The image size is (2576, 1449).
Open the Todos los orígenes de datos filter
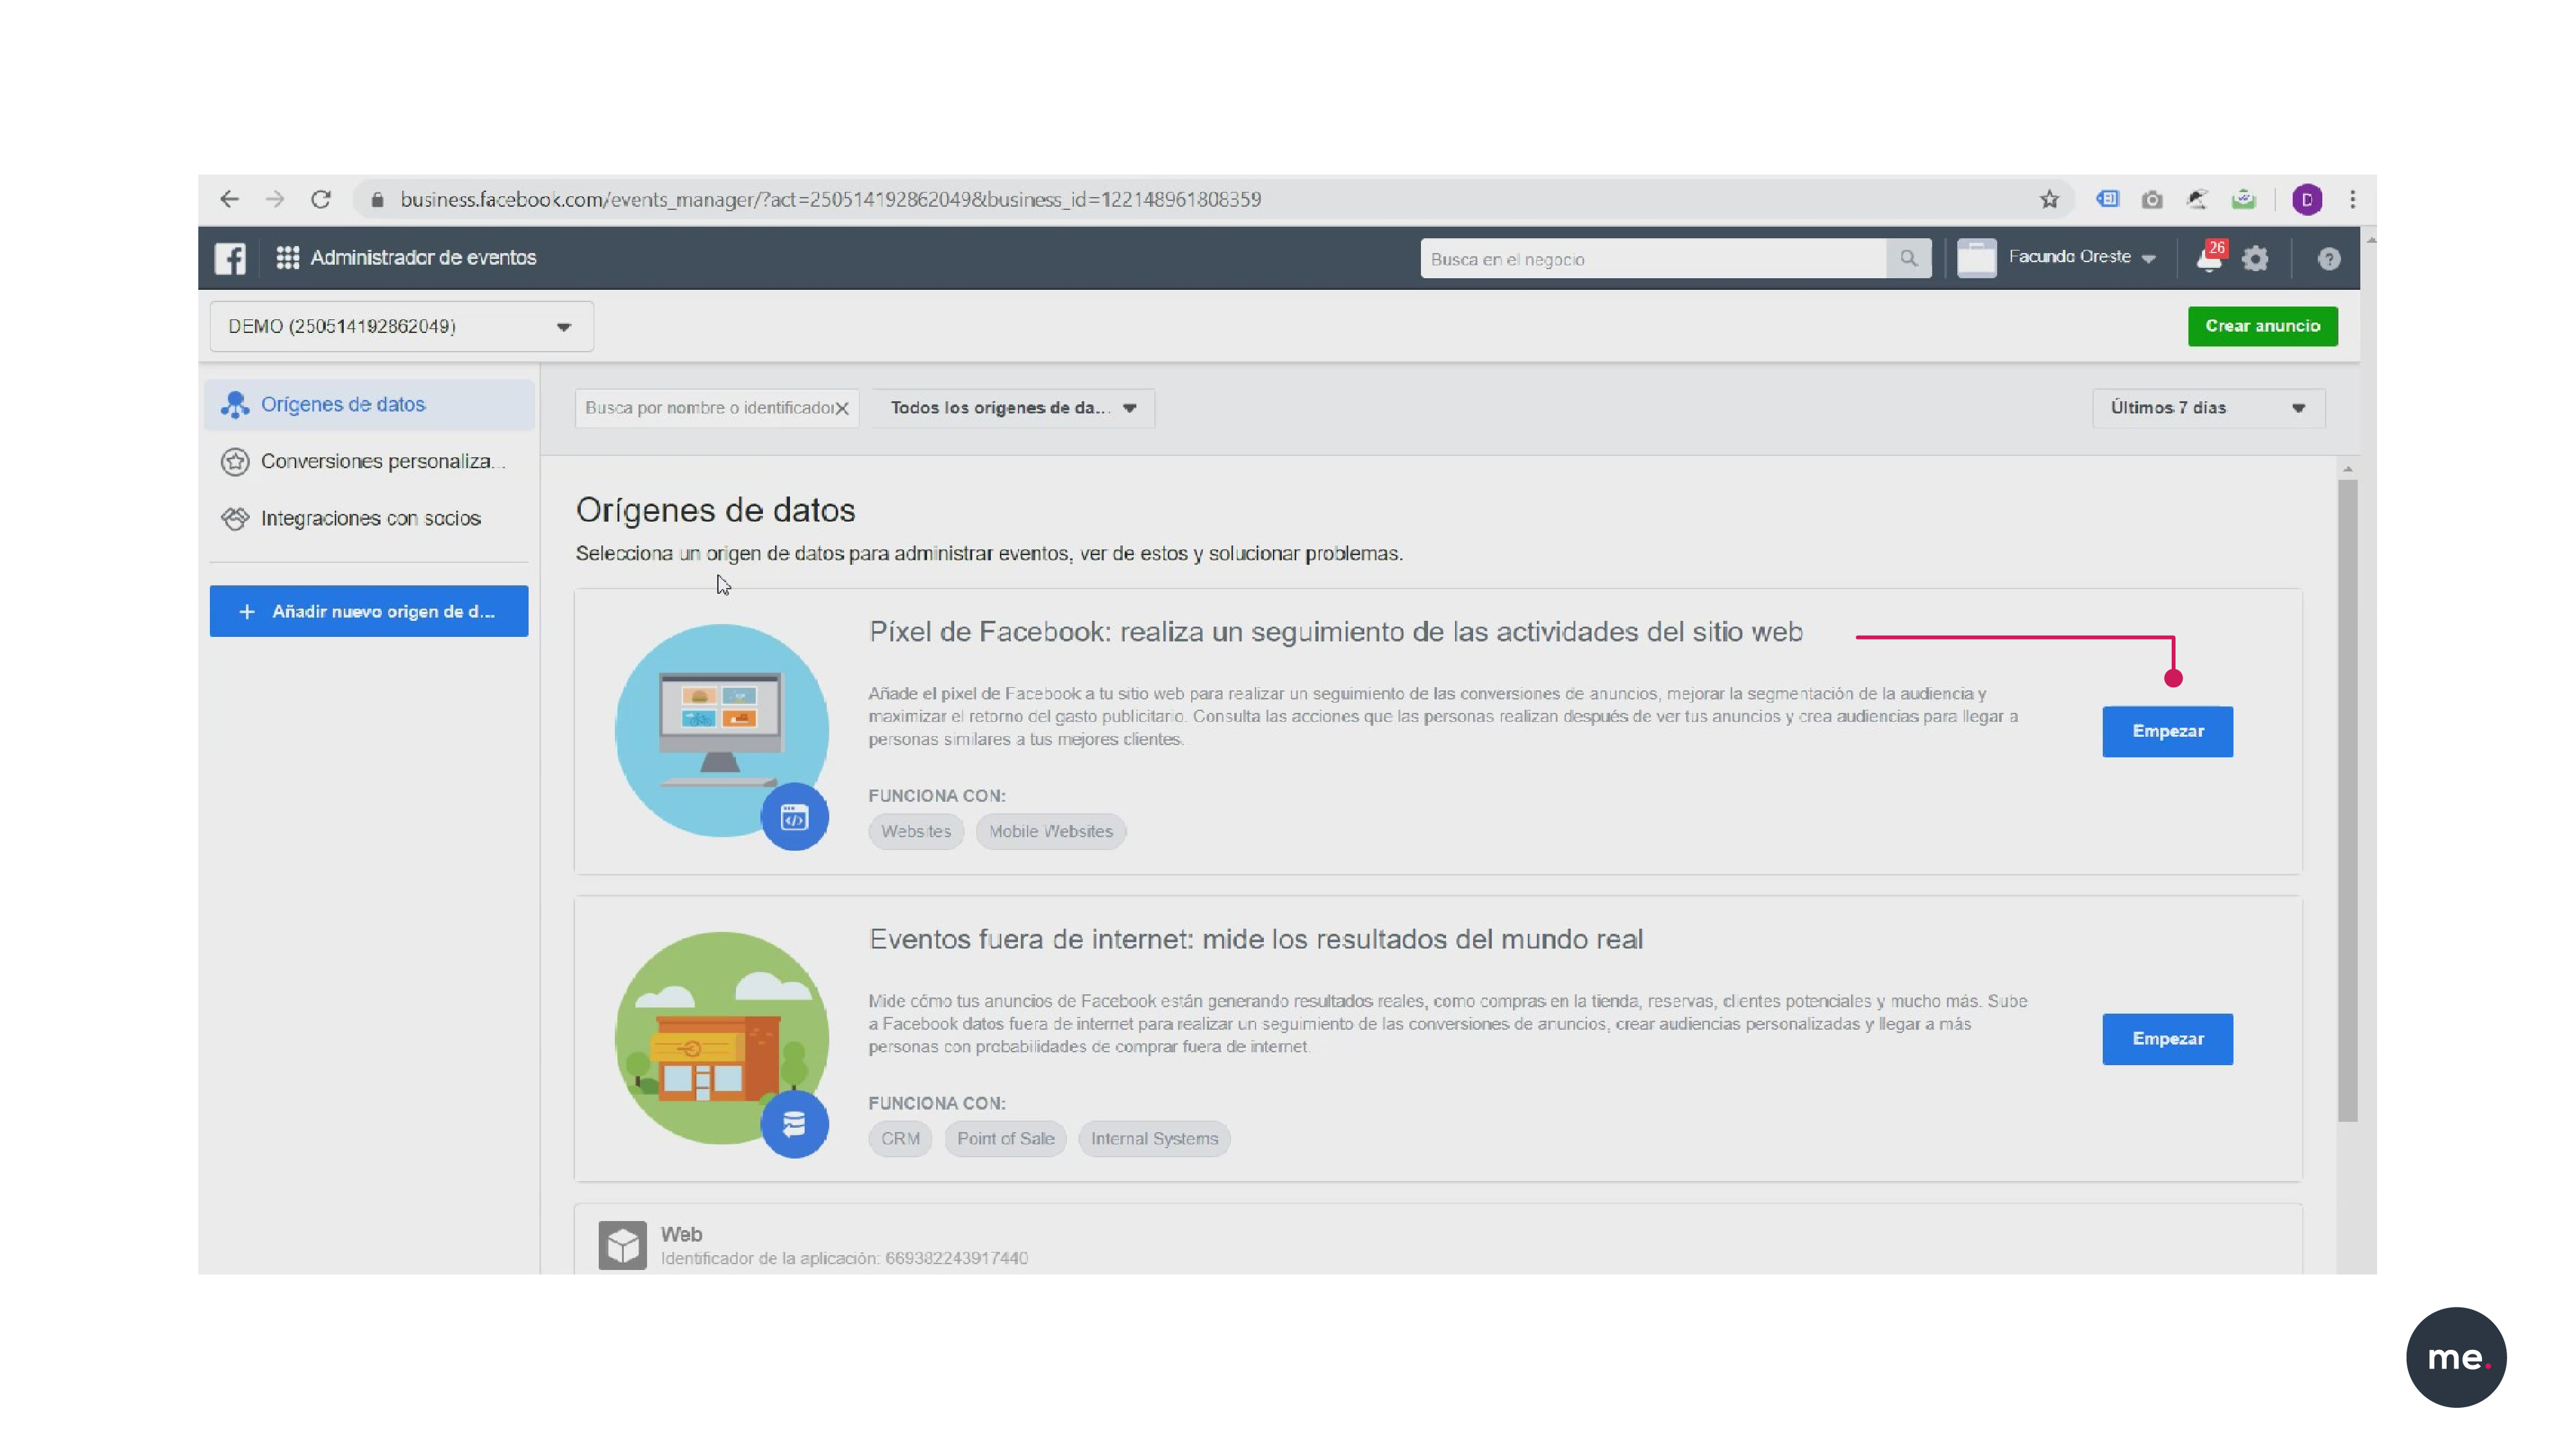pyautogui.click(x=1013, y=408)
